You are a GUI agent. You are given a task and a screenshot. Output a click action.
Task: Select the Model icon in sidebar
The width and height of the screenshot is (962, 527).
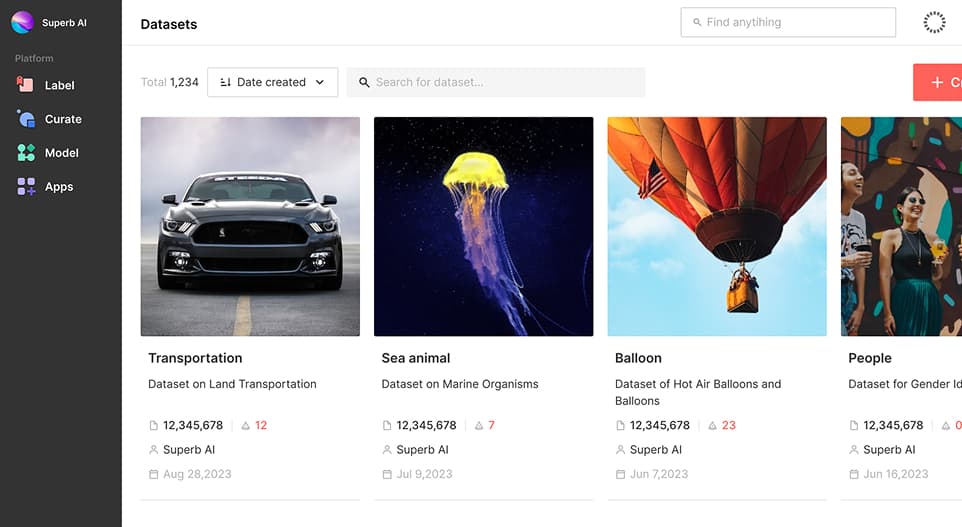click(x=26, y=153)
